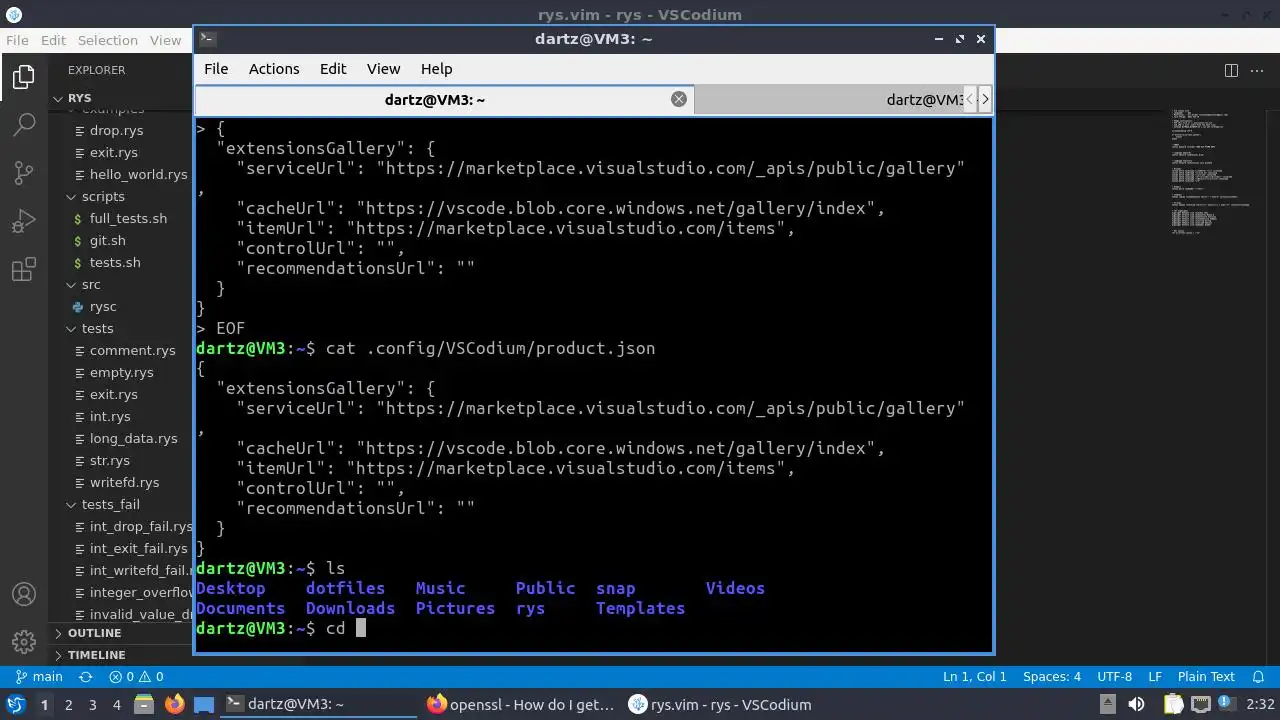Screen dimensions: 1280x720
Task: Click UTF-8 encoding in status bar
Action: (1115, 677)
